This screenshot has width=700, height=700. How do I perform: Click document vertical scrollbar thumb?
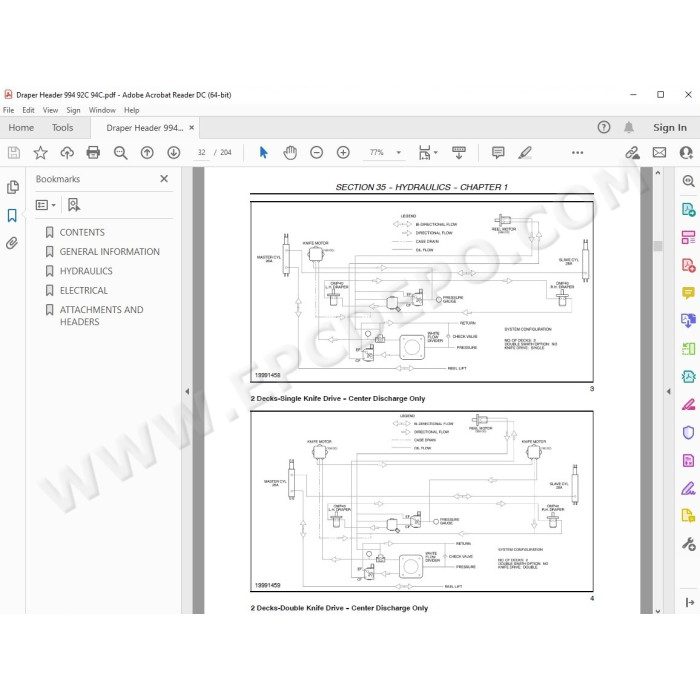[658, 246]
